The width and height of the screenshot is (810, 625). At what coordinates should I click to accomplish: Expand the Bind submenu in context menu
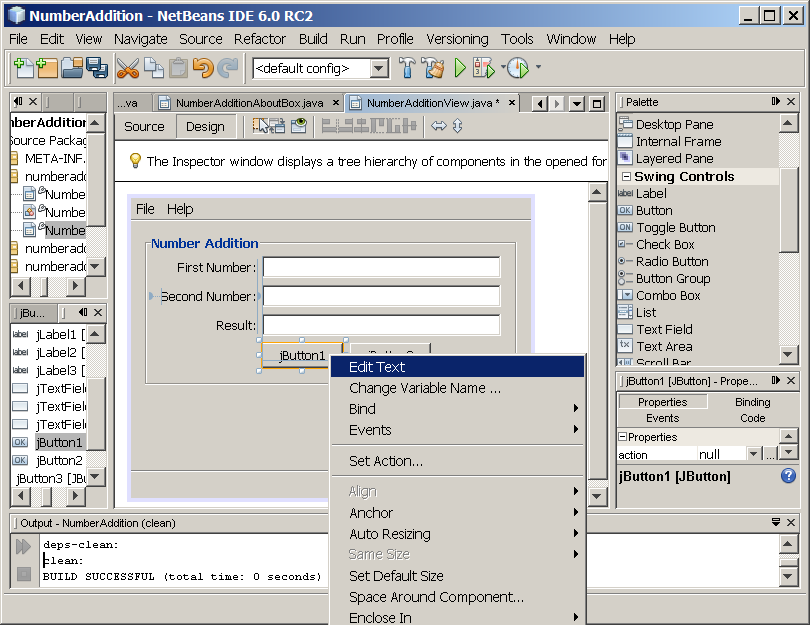(457, 409)
